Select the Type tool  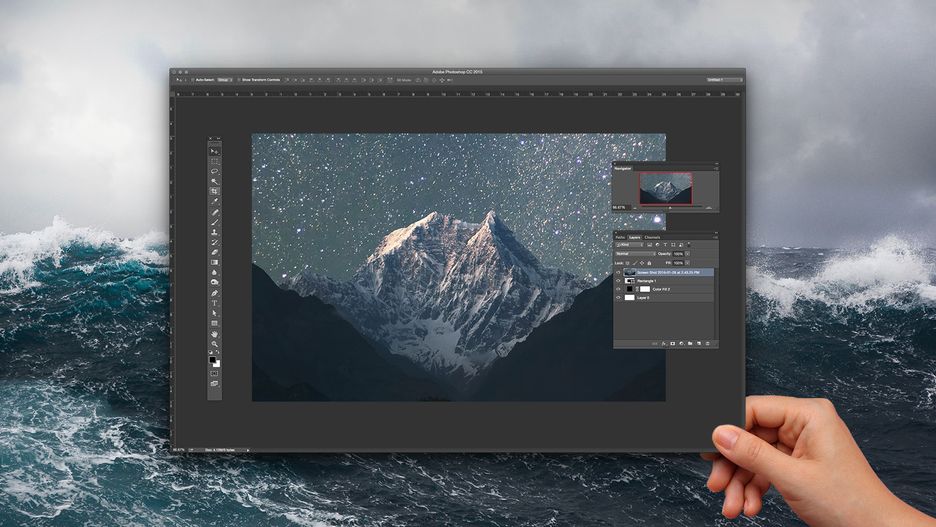pyautogui.click(x=214, y=303)
